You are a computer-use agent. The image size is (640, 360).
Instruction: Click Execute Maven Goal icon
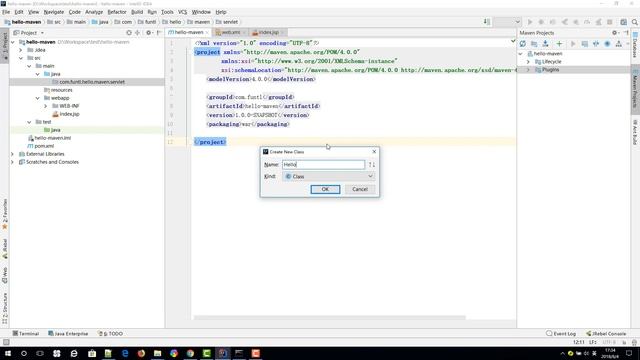tap(584, 44)
